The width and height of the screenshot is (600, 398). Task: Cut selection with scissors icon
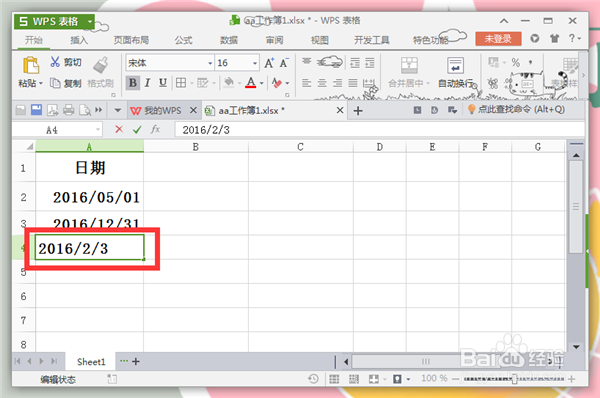coord(55,61)
